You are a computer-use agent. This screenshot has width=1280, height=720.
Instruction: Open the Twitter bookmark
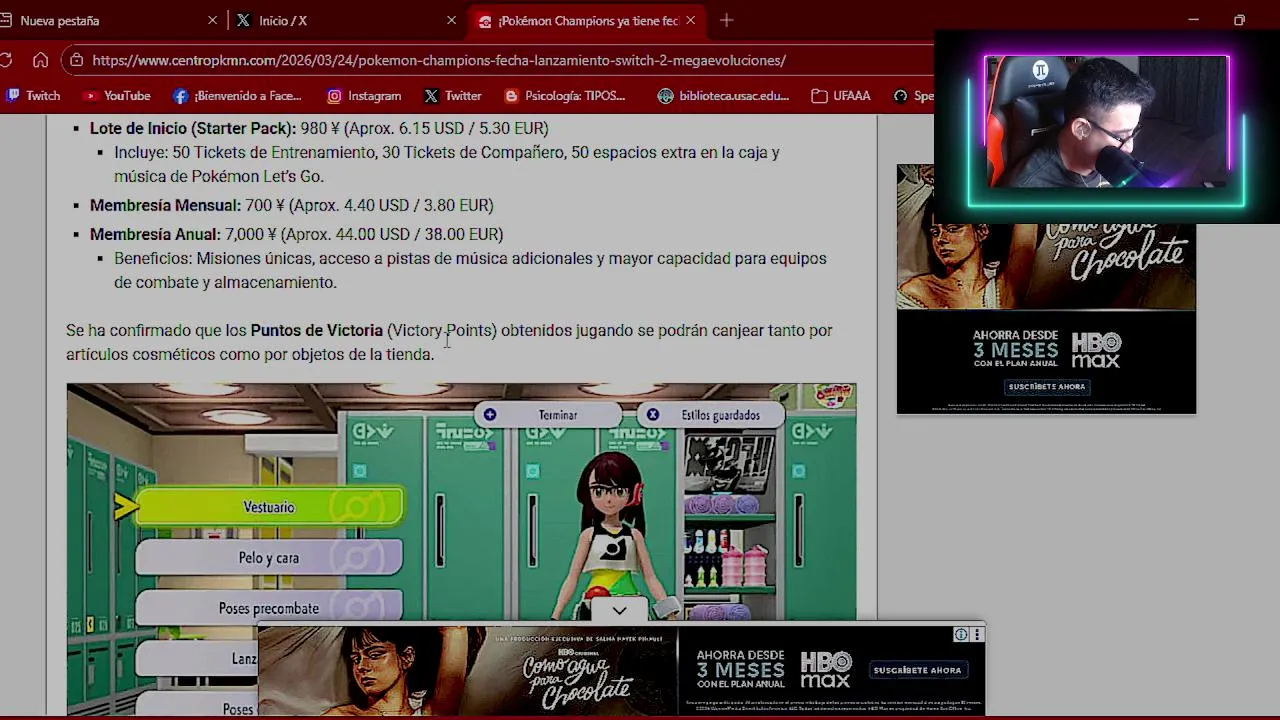(x=453, y=96)
